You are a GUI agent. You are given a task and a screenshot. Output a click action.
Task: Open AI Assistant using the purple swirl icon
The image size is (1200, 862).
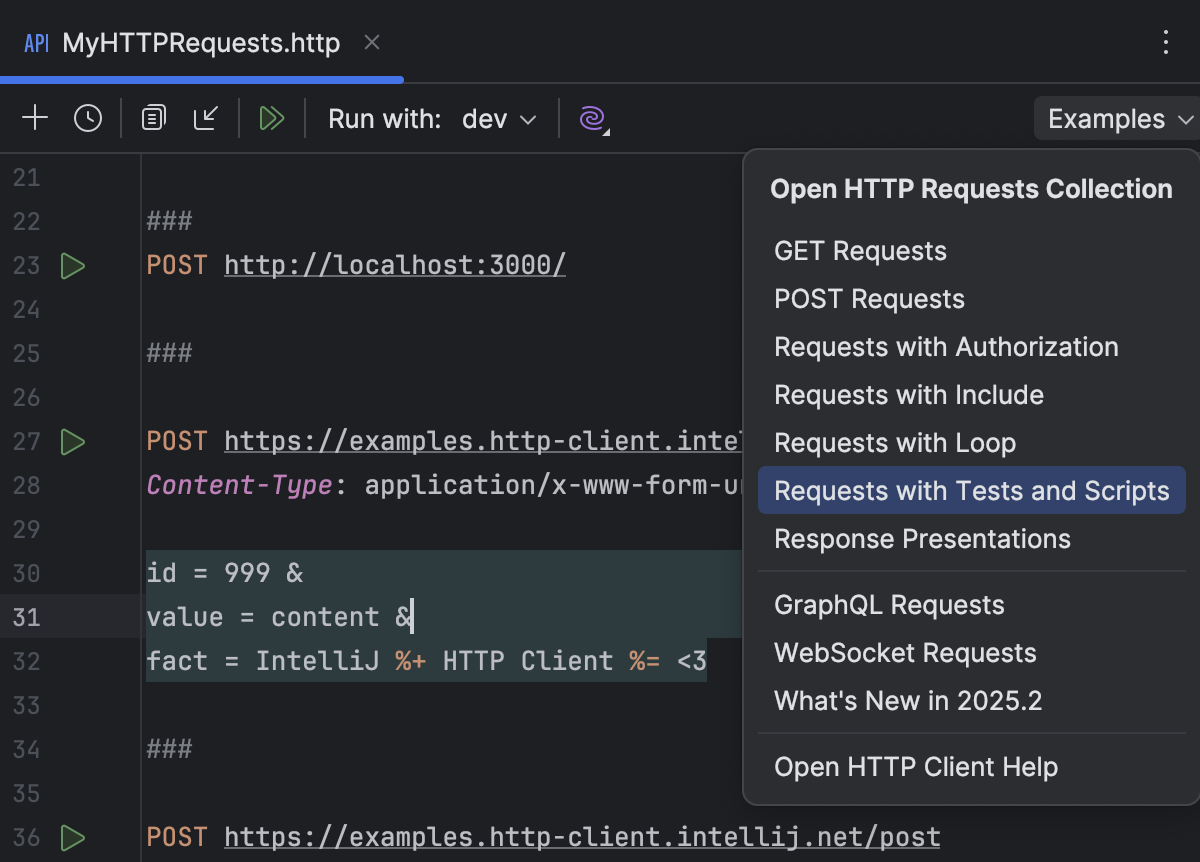coord(592,118)
